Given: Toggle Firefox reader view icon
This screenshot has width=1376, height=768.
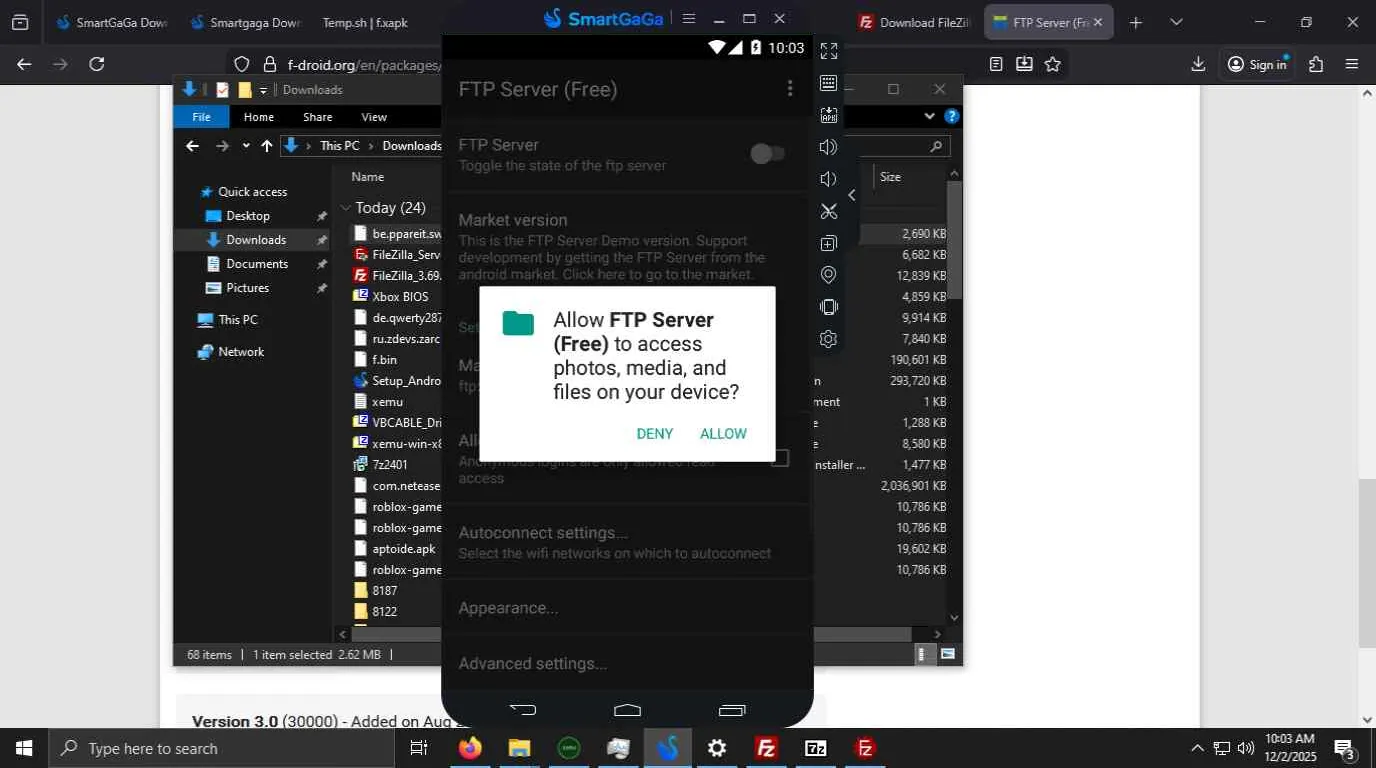Looking at the screenshot, I should (996, 64).
